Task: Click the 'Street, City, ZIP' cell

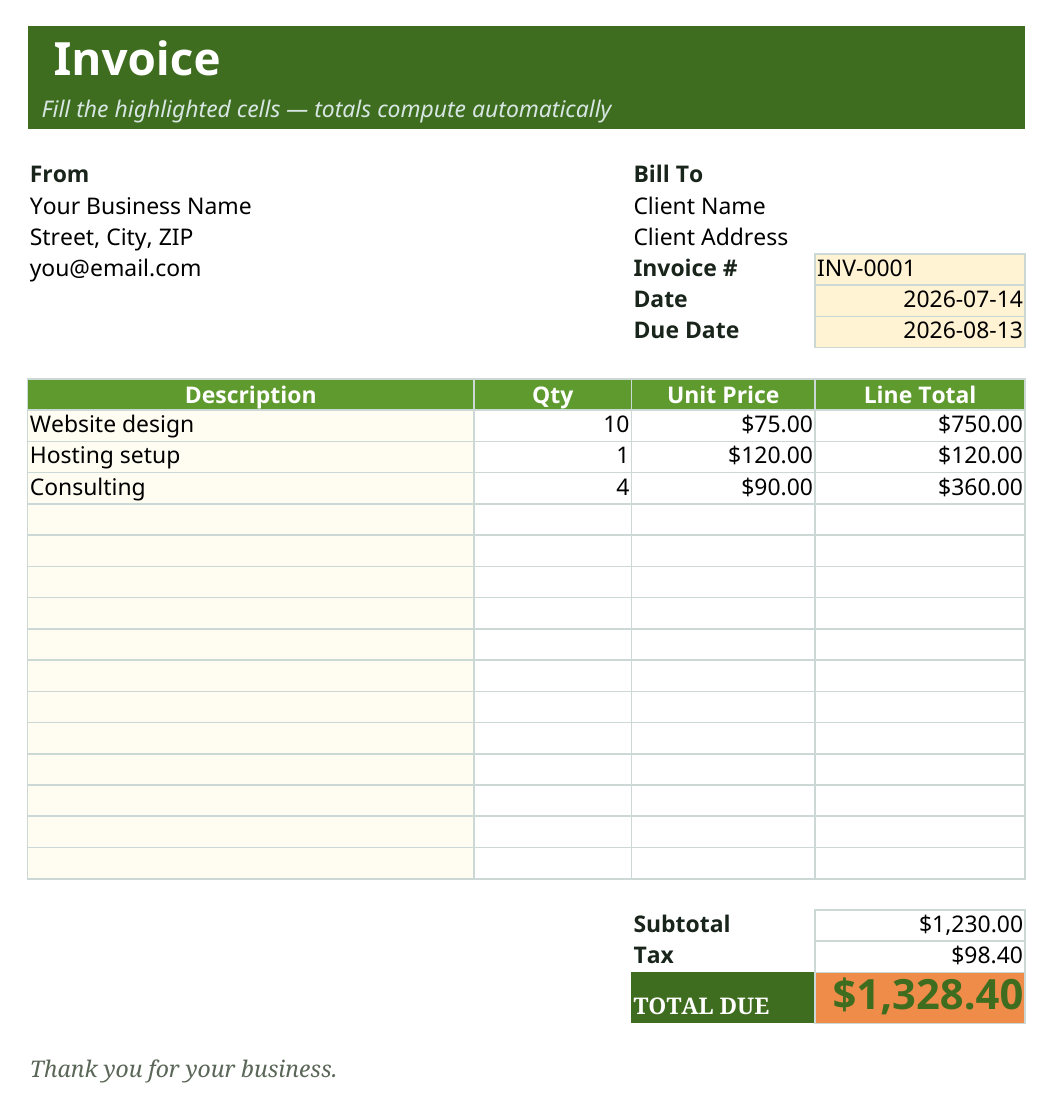Action: pyautogui.click(x=111, y=237)
